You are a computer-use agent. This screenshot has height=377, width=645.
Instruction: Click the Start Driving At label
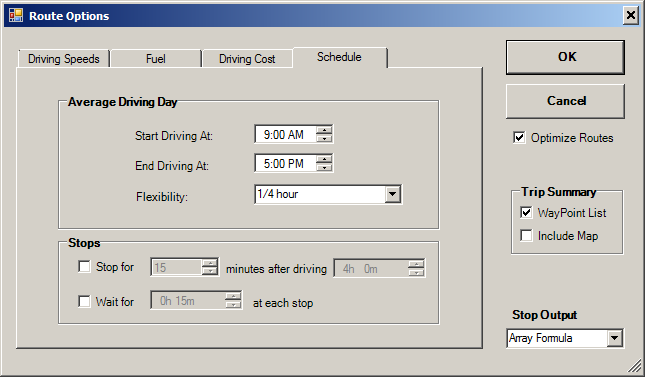coord(174,136)
